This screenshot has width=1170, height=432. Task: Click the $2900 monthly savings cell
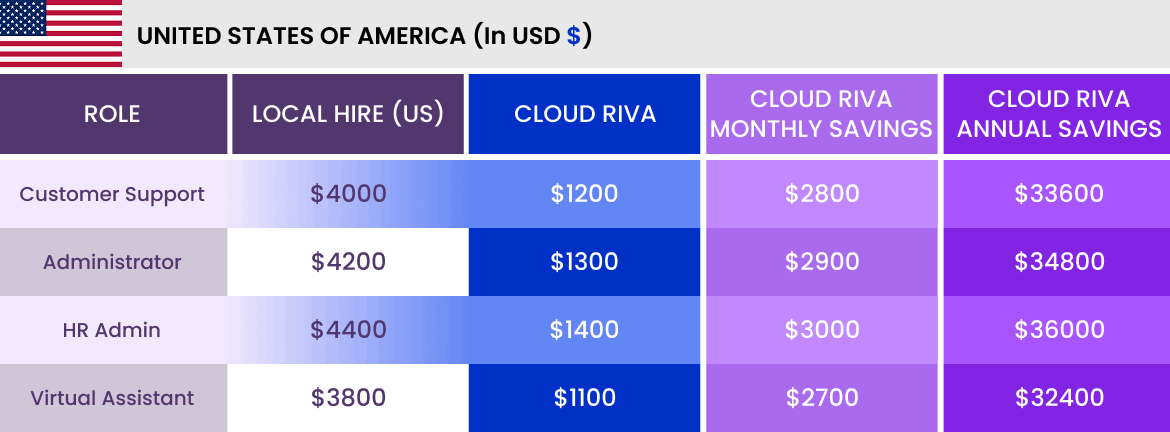pyautogui.click(x=822, y=262)
